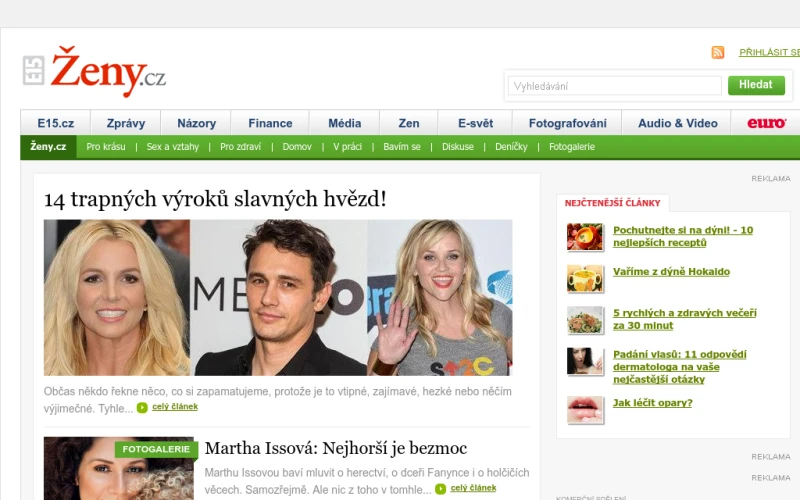Open Martha Issová photo thumbnail
The width and height of the screenshot is (800, 500).
118,468
